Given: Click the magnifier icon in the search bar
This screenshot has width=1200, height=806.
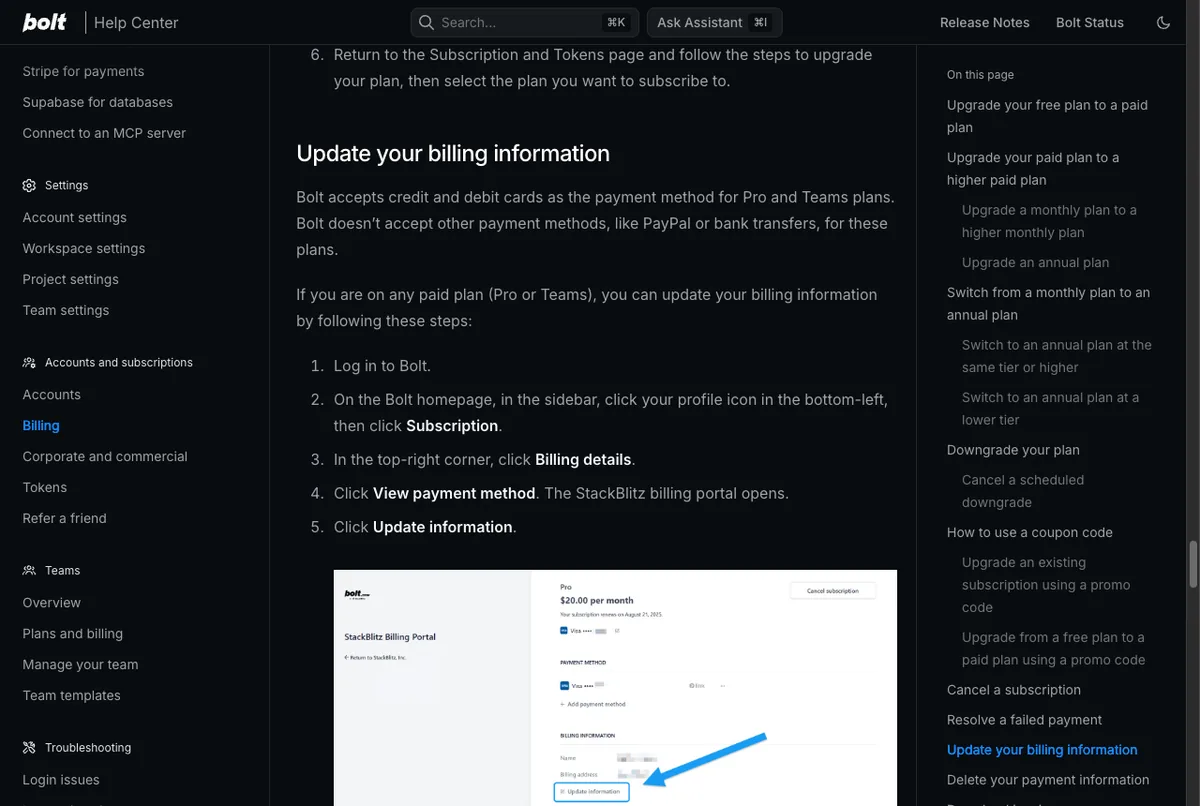Looking at the screenshot, I should (426, 22).
